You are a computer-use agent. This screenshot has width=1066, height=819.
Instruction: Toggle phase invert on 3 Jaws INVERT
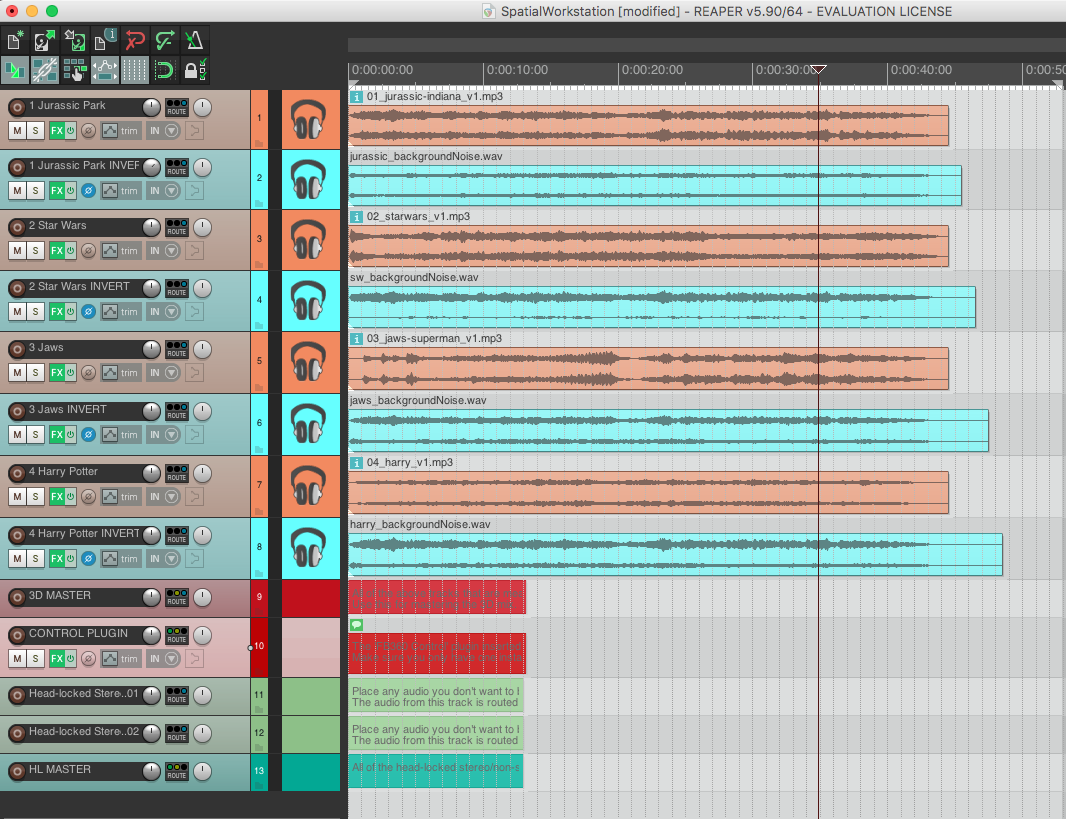88,435
